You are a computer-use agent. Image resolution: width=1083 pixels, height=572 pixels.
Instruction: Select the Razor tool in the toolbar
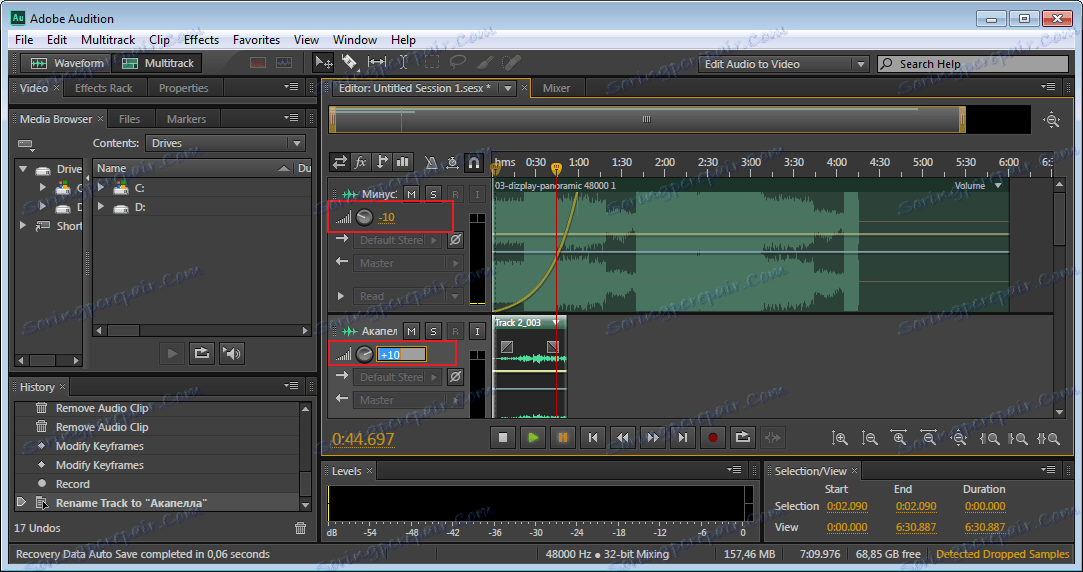click(350, 63)
